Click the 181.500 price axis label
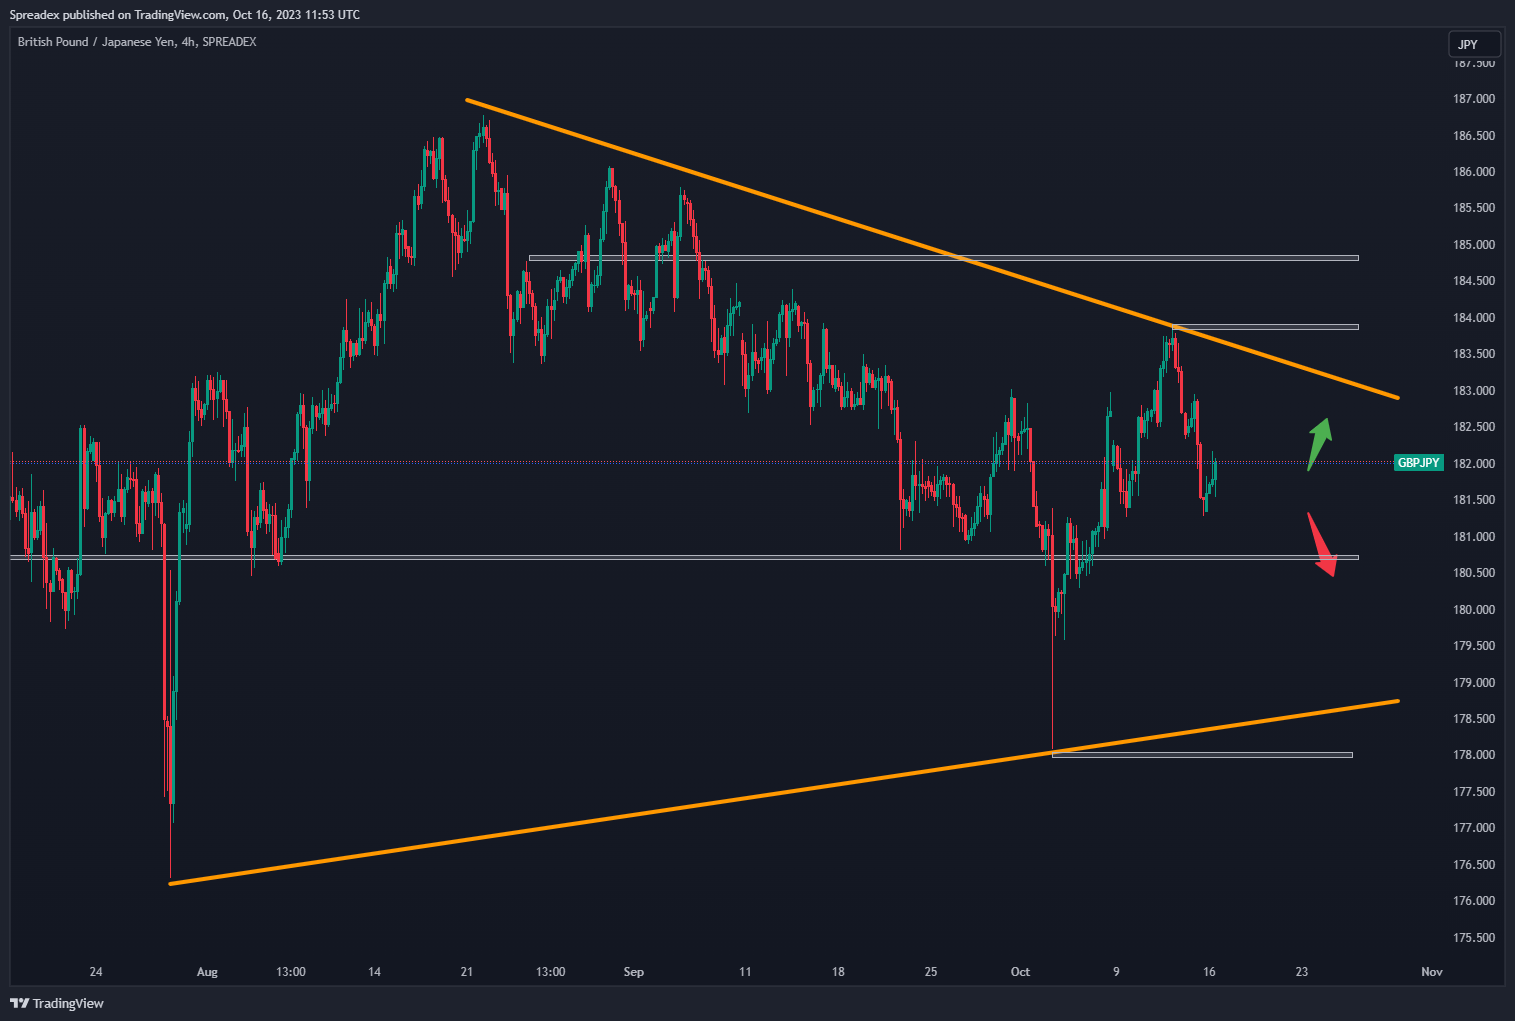Screen dimensions: 1515x1021 pos(1474,500)
